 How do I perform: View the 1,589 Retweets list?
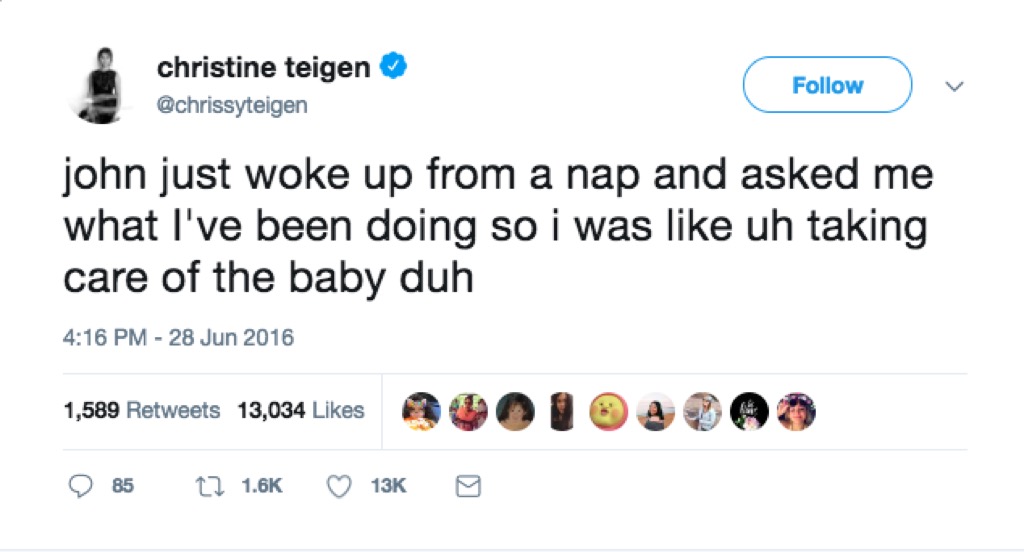coord(141,410)
